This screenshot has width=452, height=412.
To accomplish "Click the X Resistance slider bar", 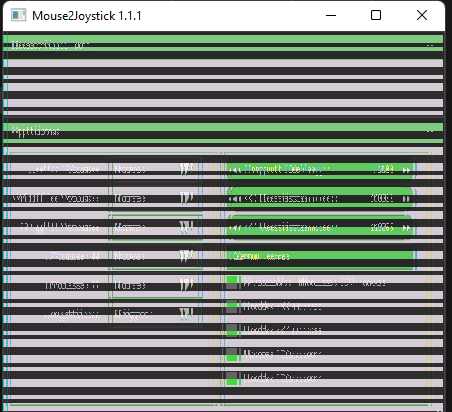I will coord(321,199).
